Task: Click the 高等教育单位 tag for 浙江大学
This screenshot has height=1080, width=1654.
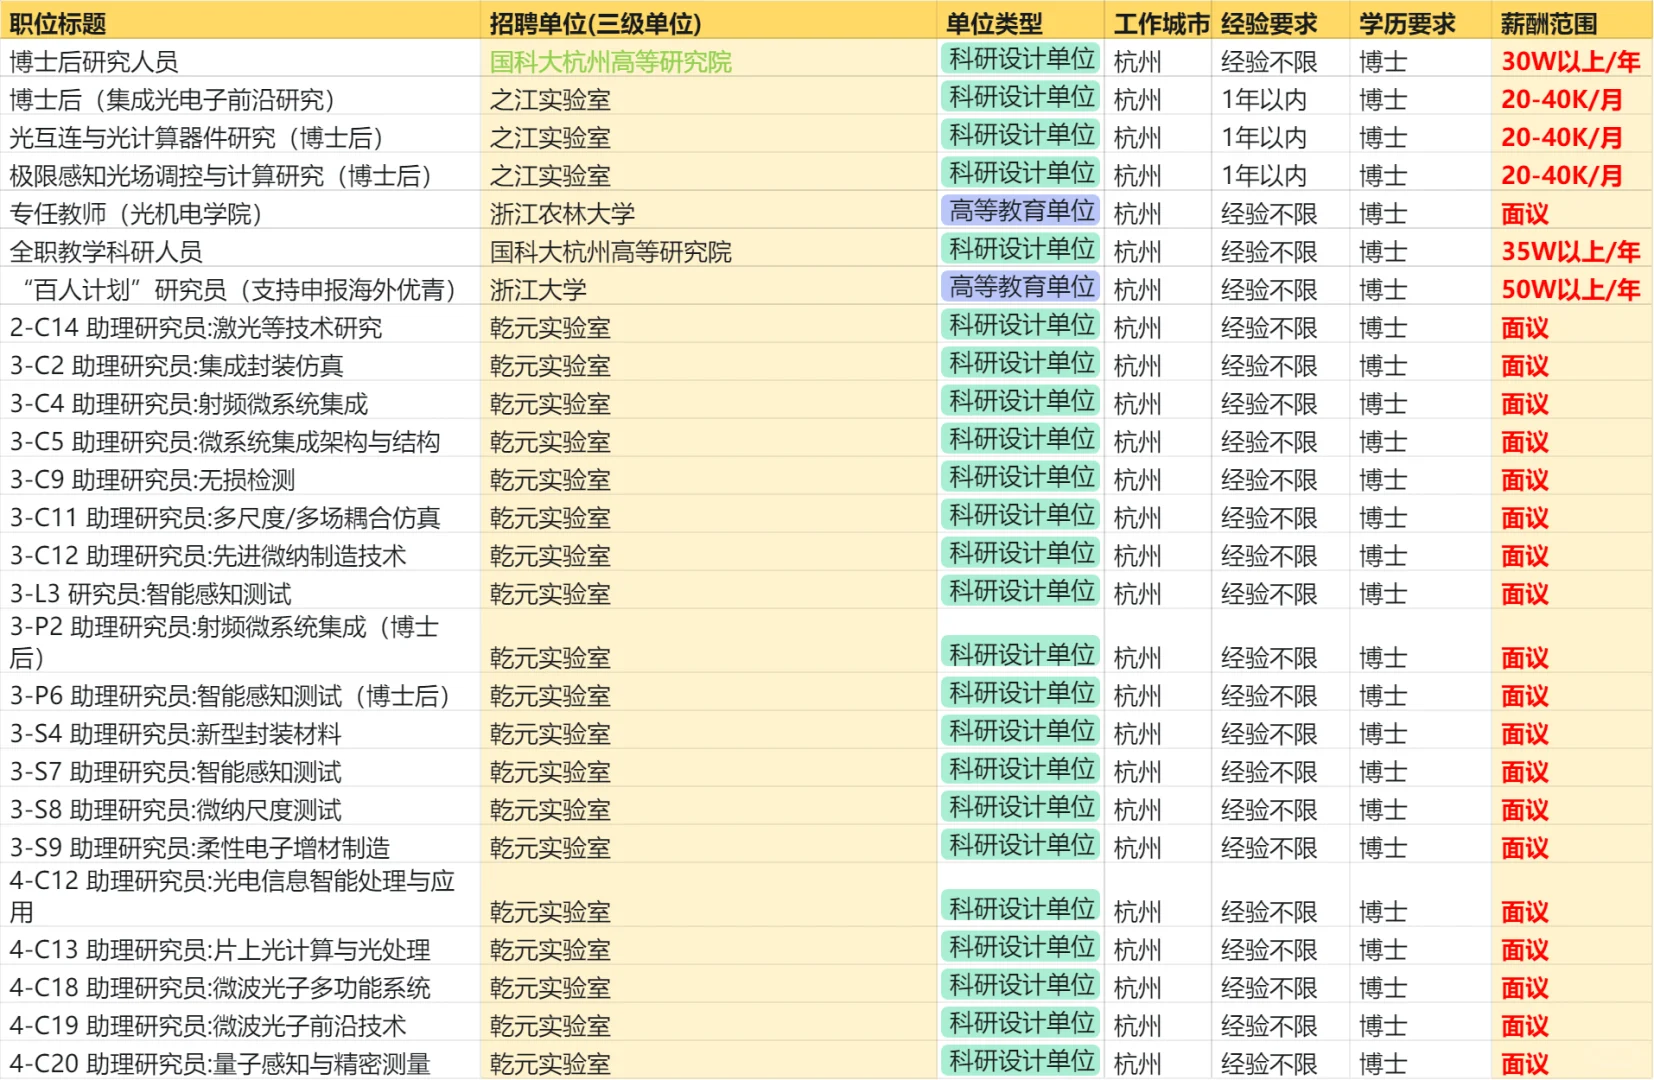Action: click(x=1022, y=287)
